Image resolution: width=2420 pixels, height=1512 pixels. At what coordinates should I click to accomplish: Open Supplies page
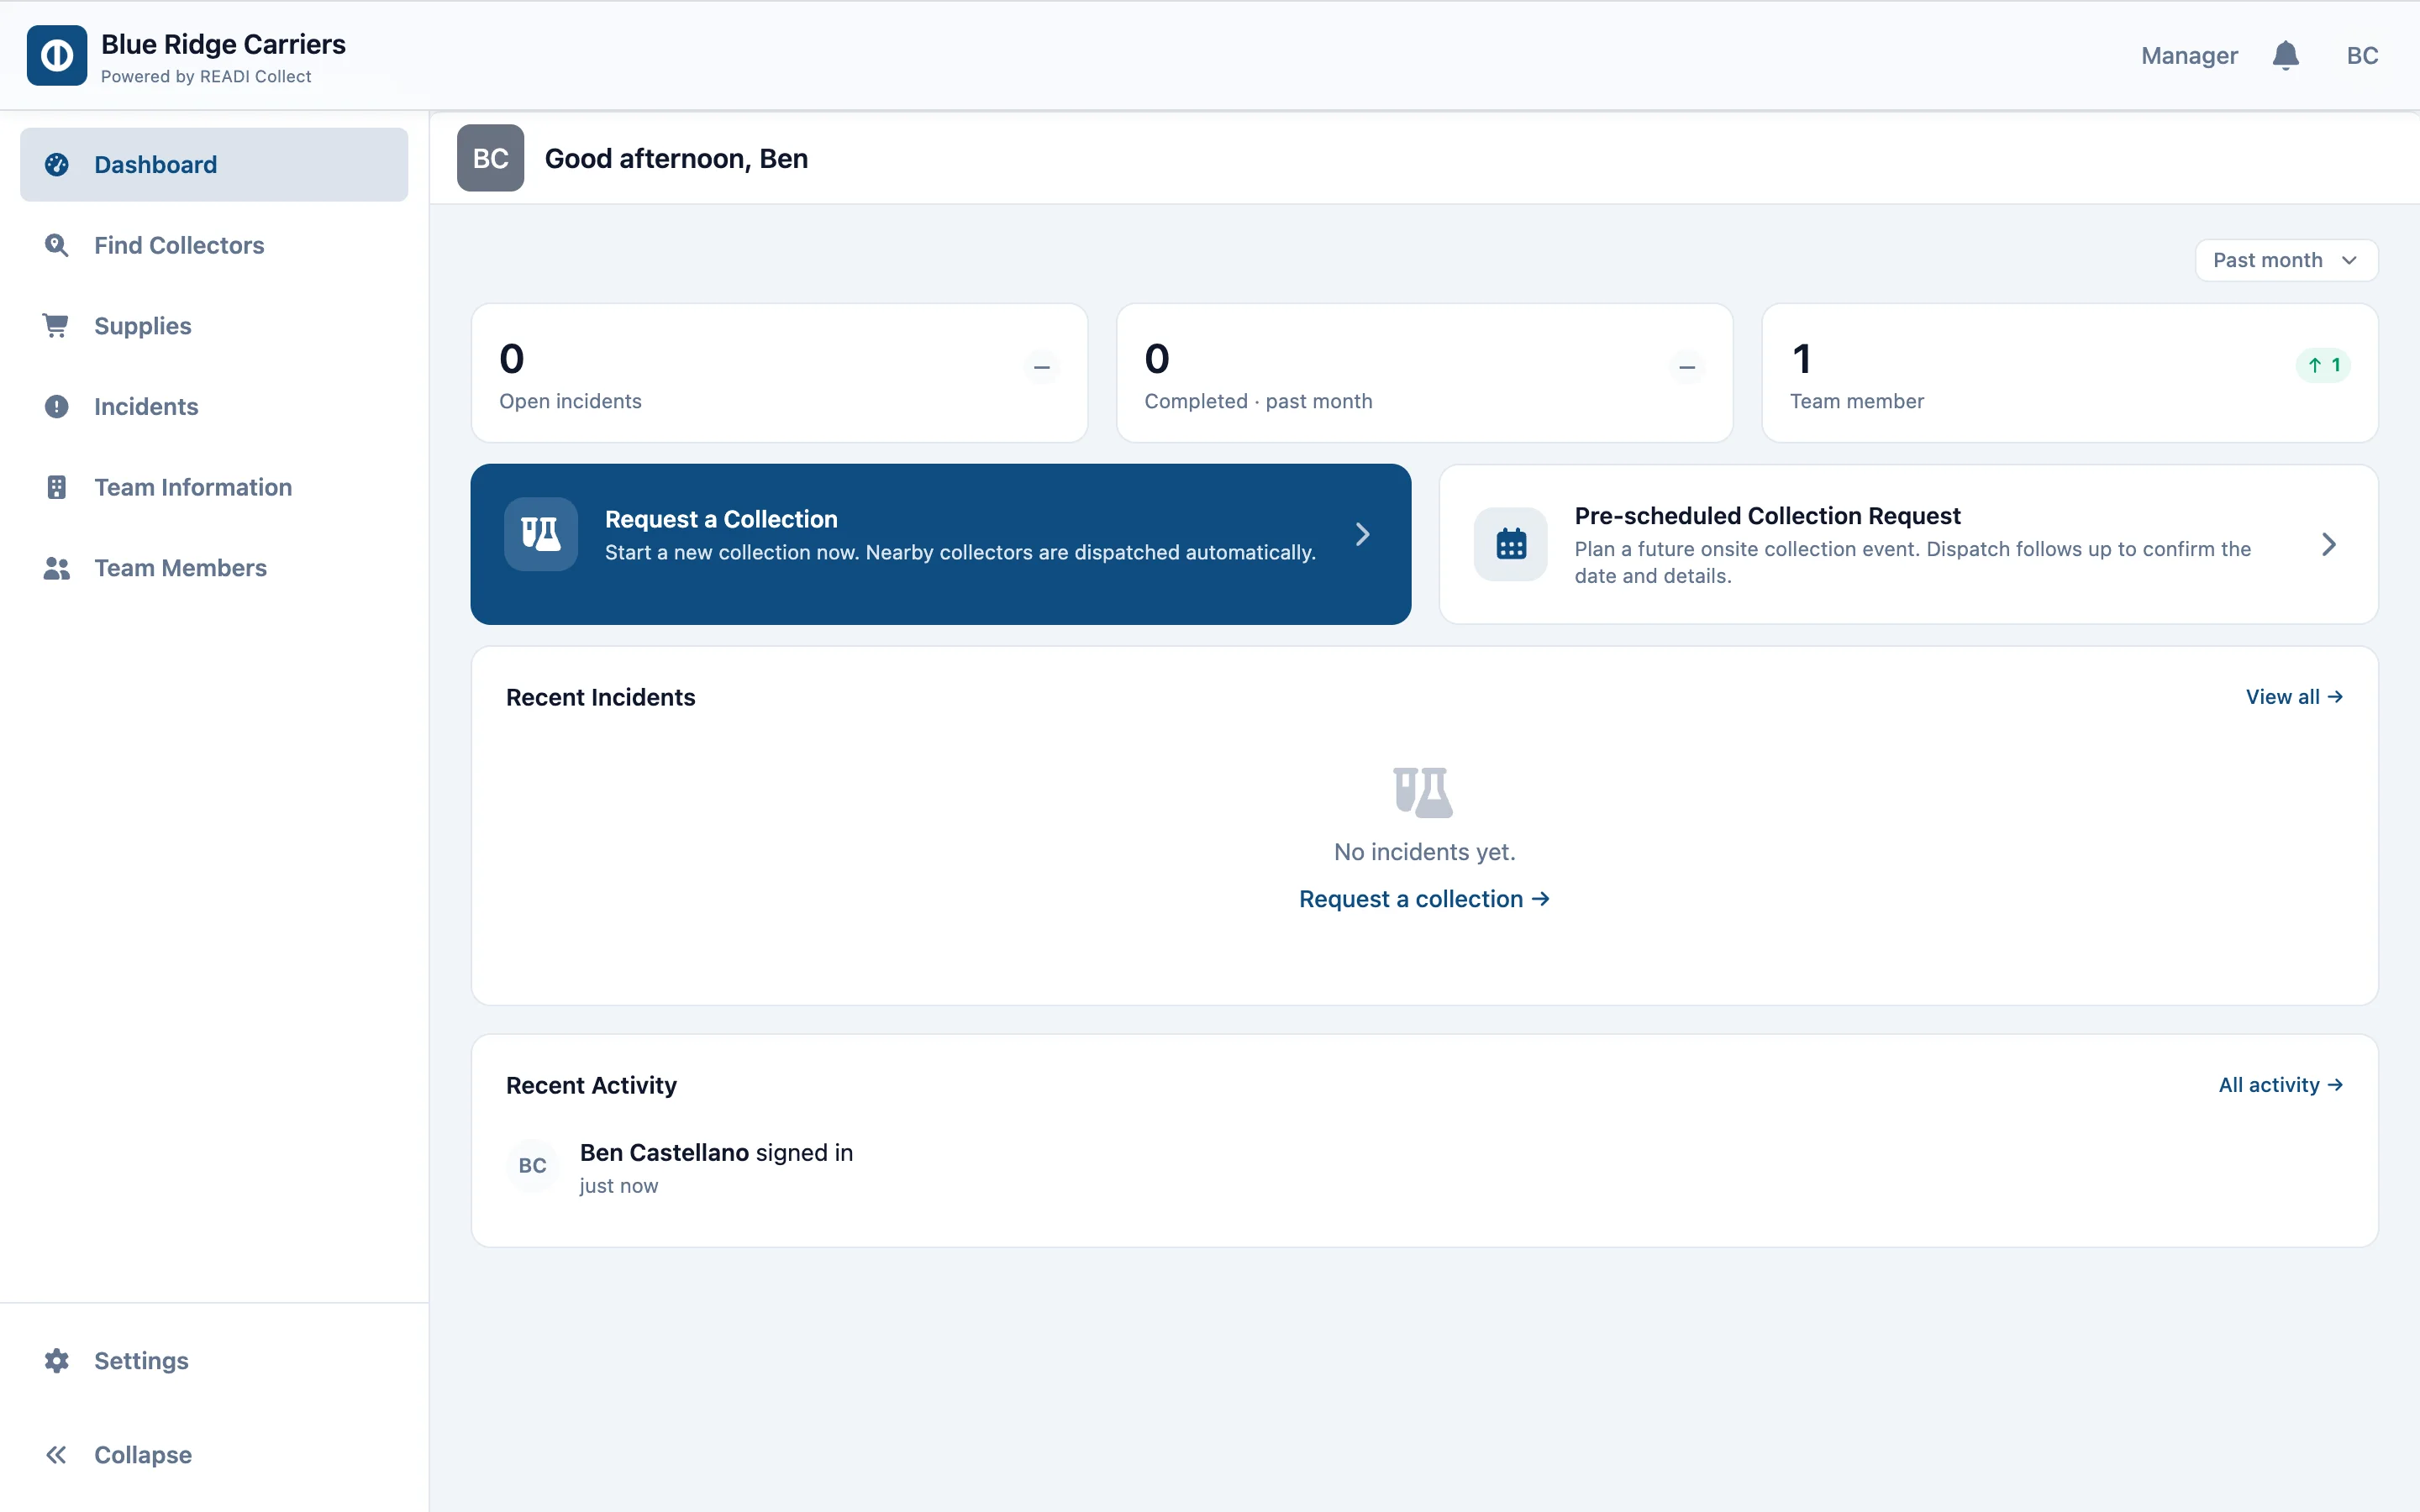(214, 326)
